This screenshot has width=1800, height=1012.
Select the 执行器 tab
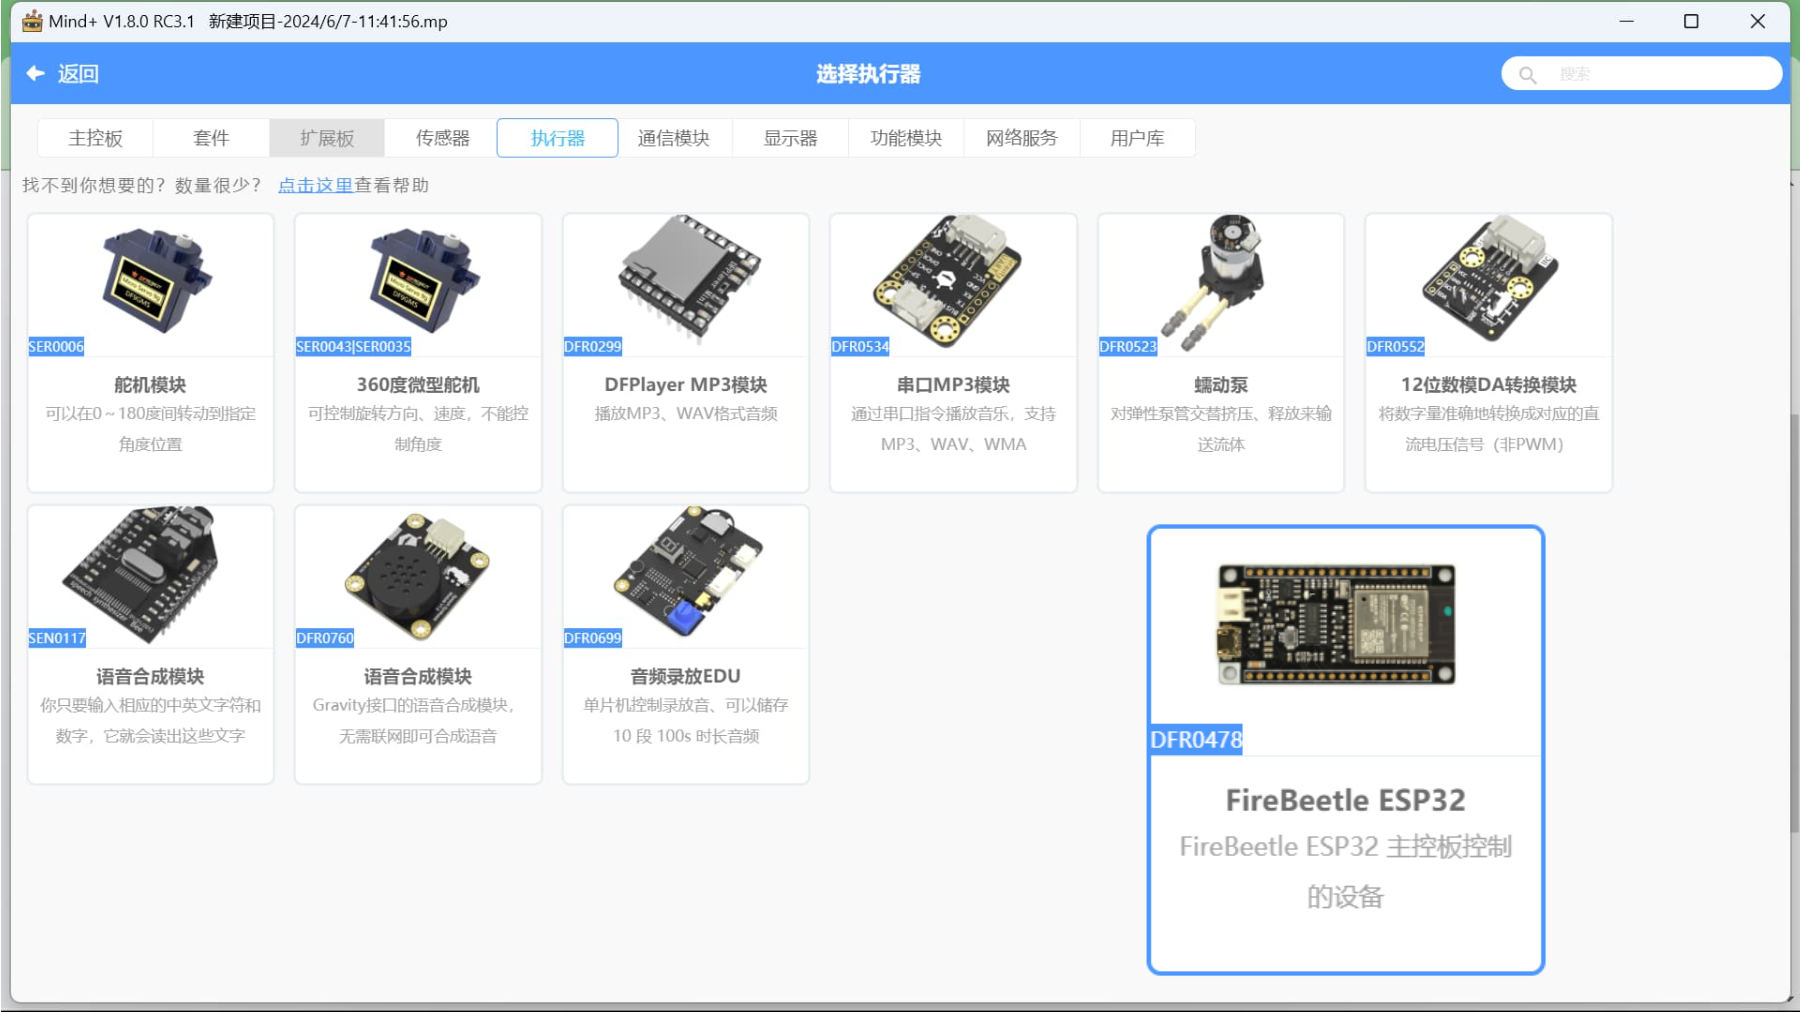pyautogui.click(x=558, y=138)
